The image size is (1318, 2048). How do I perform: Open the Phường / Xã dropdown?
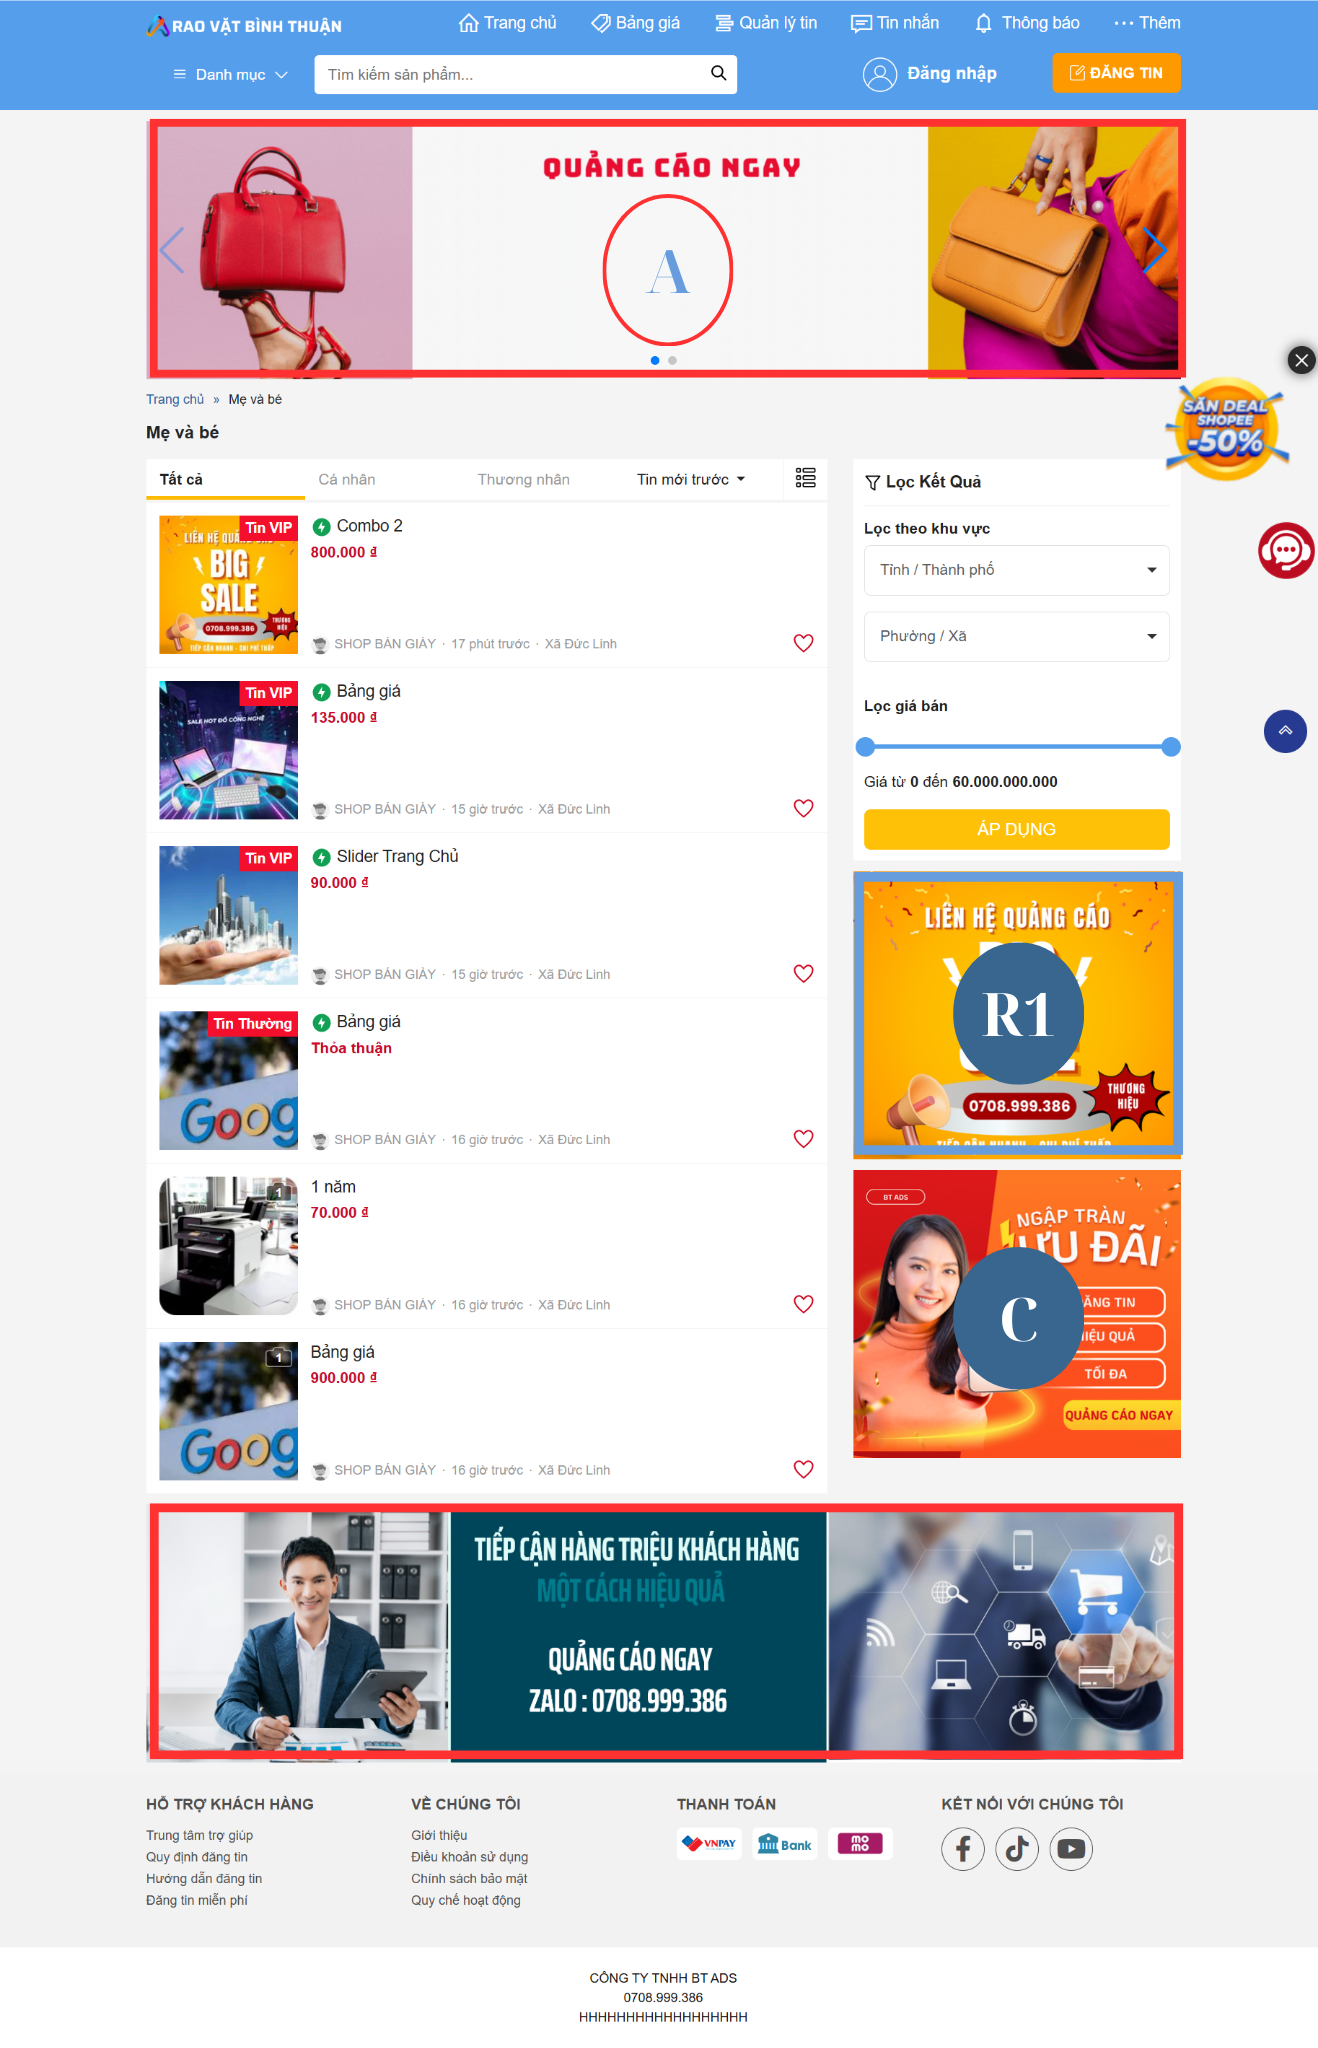1016,636
